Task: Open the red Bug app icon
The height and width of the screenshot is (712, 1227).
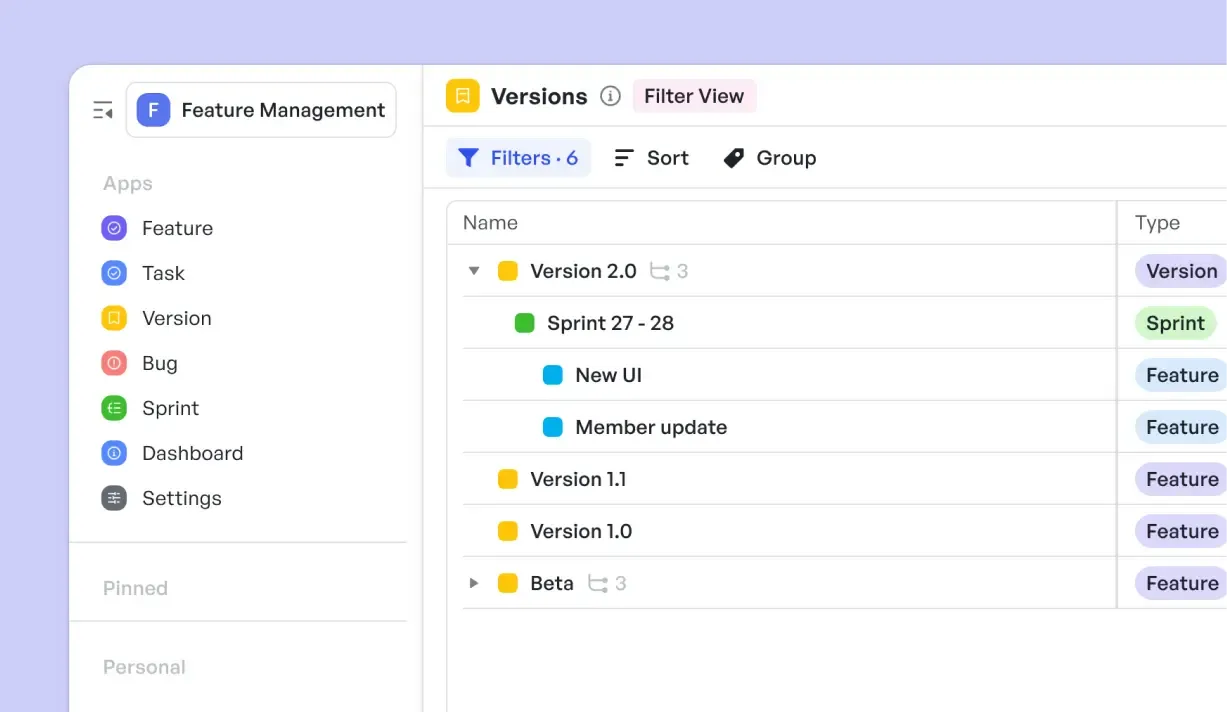Action: pyautogui.click(x=114, y=363)
